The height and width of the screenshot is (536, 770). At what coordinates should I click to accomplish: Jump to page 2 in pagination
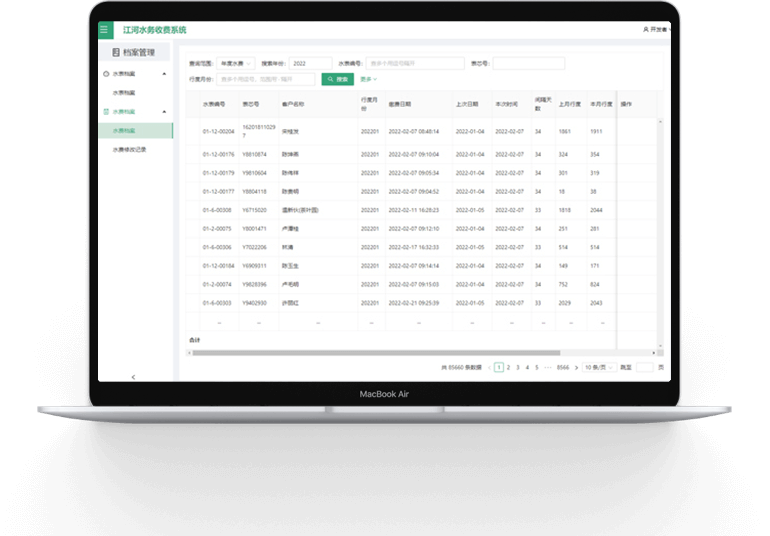coord(508,368)
